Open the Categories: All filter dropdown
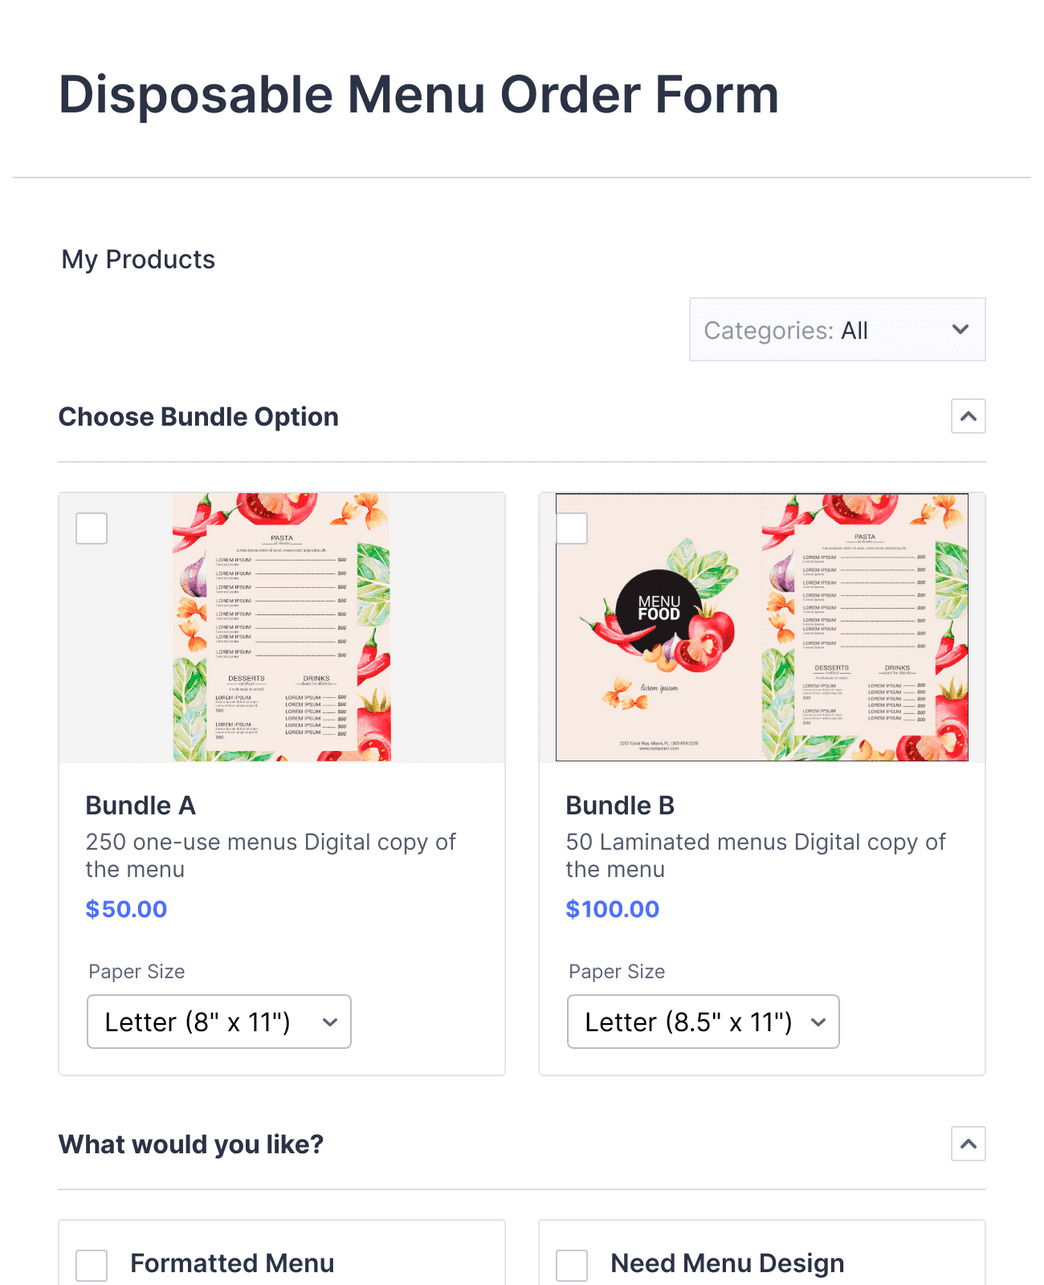 click(x=836, y=329)
